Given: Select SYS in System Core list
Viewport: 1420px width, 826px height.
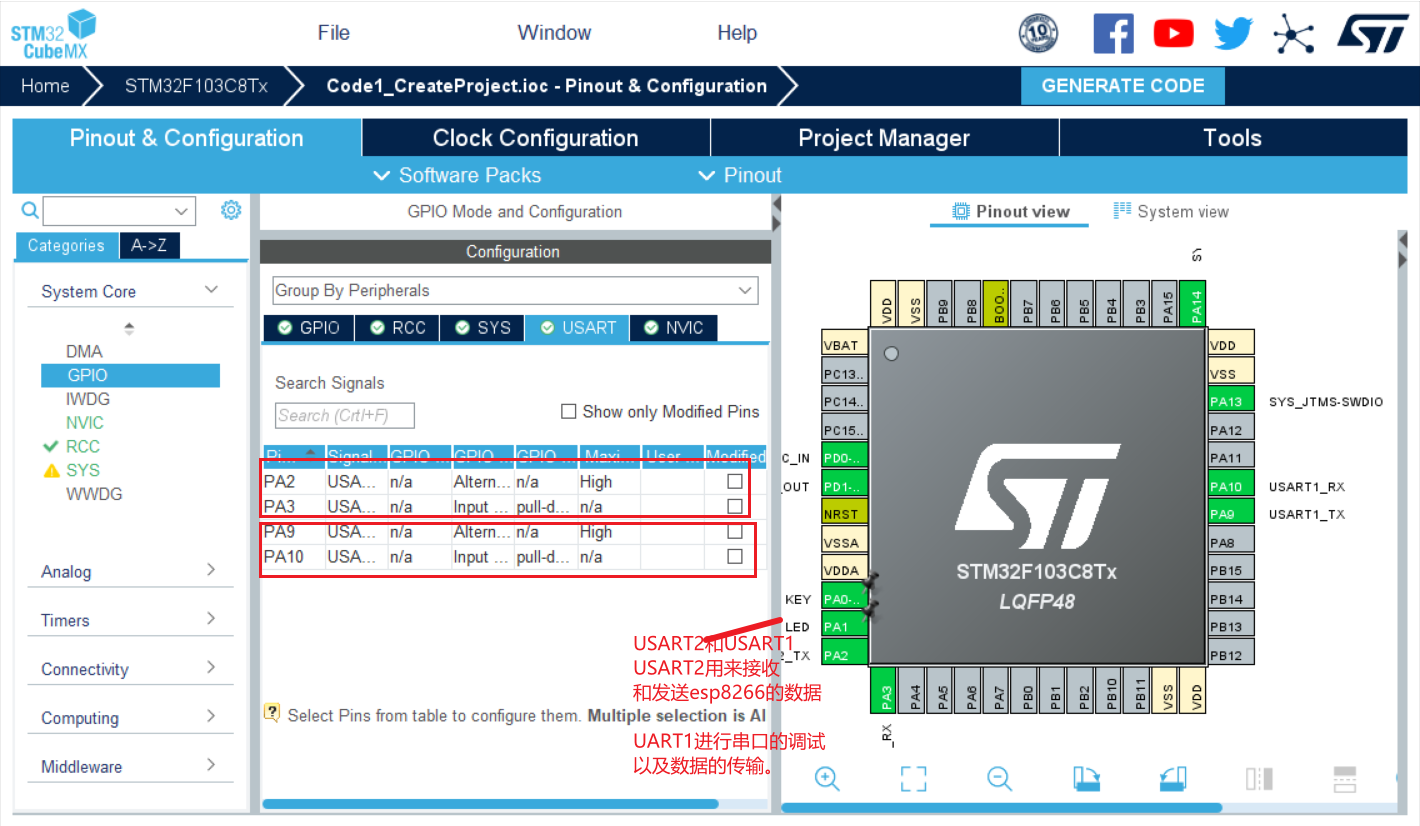Looking at the screenshot, I should coord(83,470).
